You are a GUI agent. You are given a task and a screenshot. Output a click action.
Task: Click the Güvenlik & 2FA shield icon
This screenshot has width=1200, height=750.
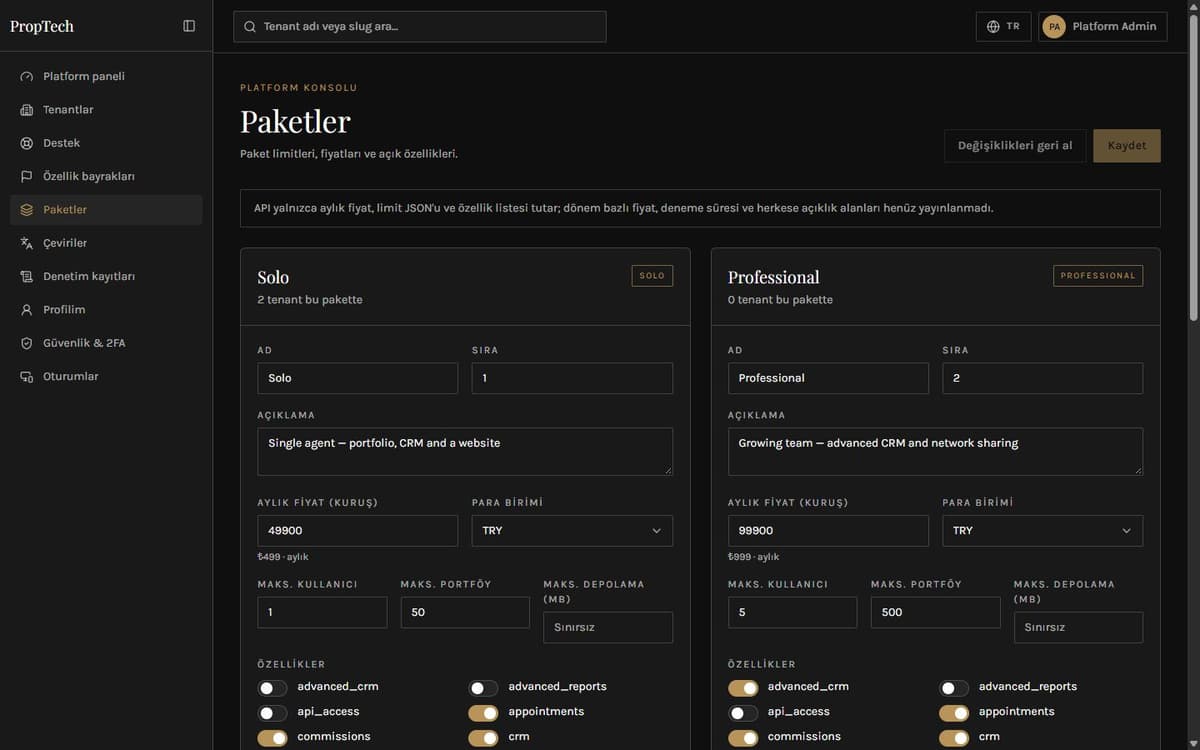pos(27,343)
